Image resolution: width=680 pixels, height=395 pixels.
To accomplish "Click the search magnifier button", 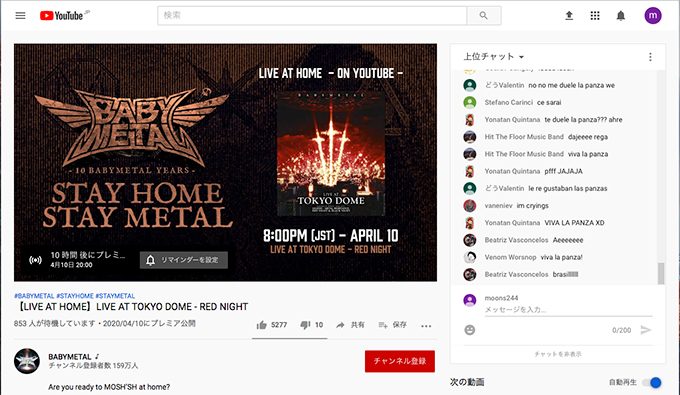I will click(484, 16).
